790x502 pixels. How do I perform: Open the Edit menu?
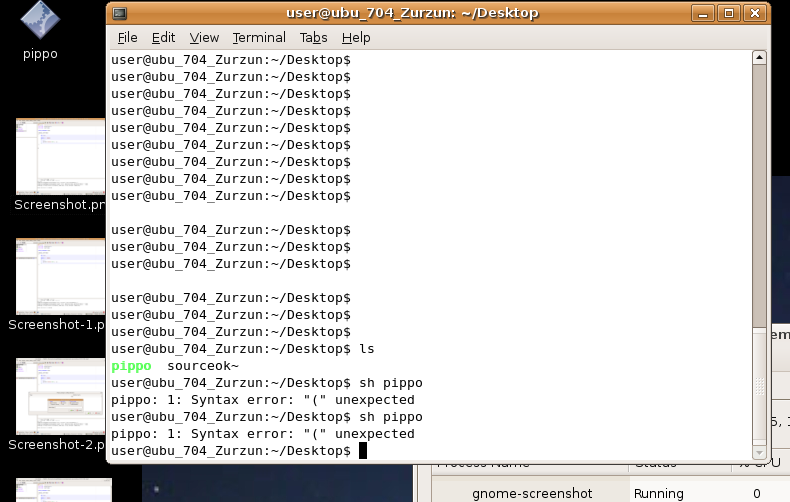pyautogui.click(x=163, y=38)
